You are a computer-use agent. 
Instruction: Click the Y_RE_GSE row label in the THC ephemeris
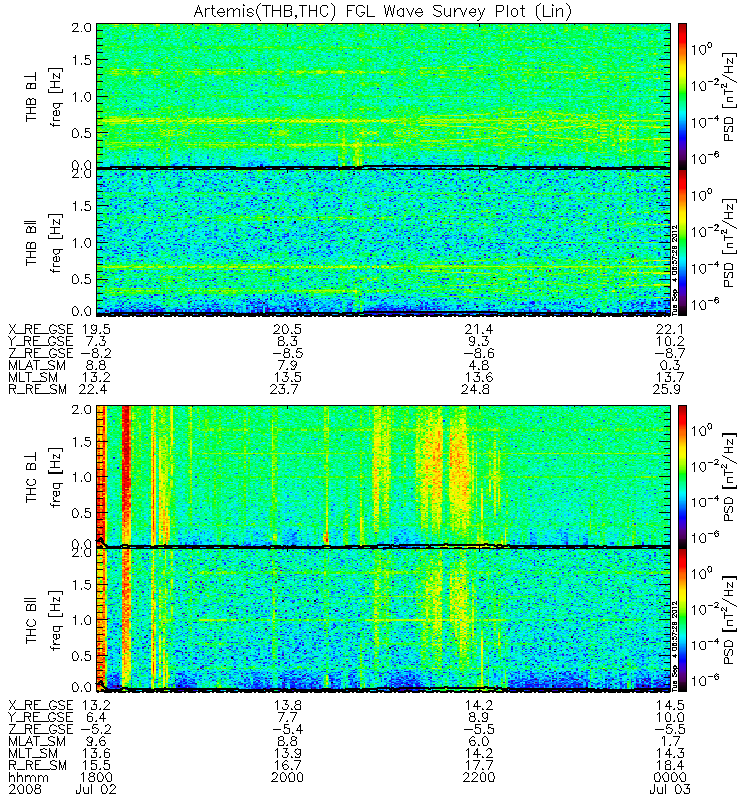[x=41, y=717]
